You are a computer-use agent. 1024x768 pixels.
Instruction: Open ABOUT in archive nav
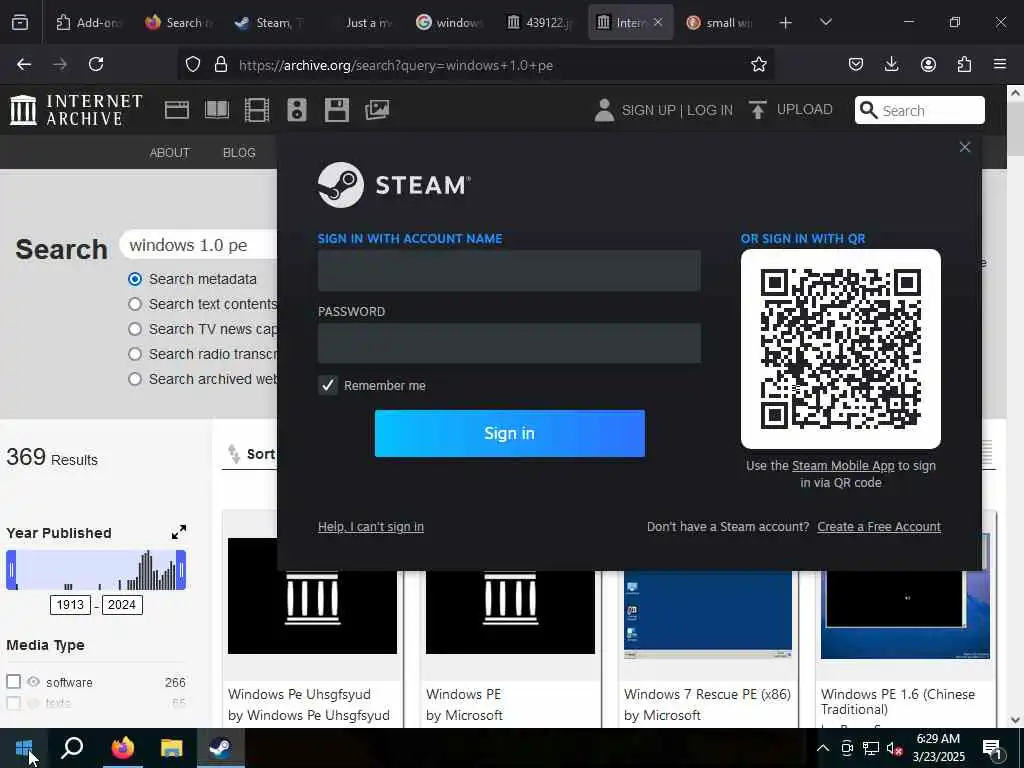(169, 152)
